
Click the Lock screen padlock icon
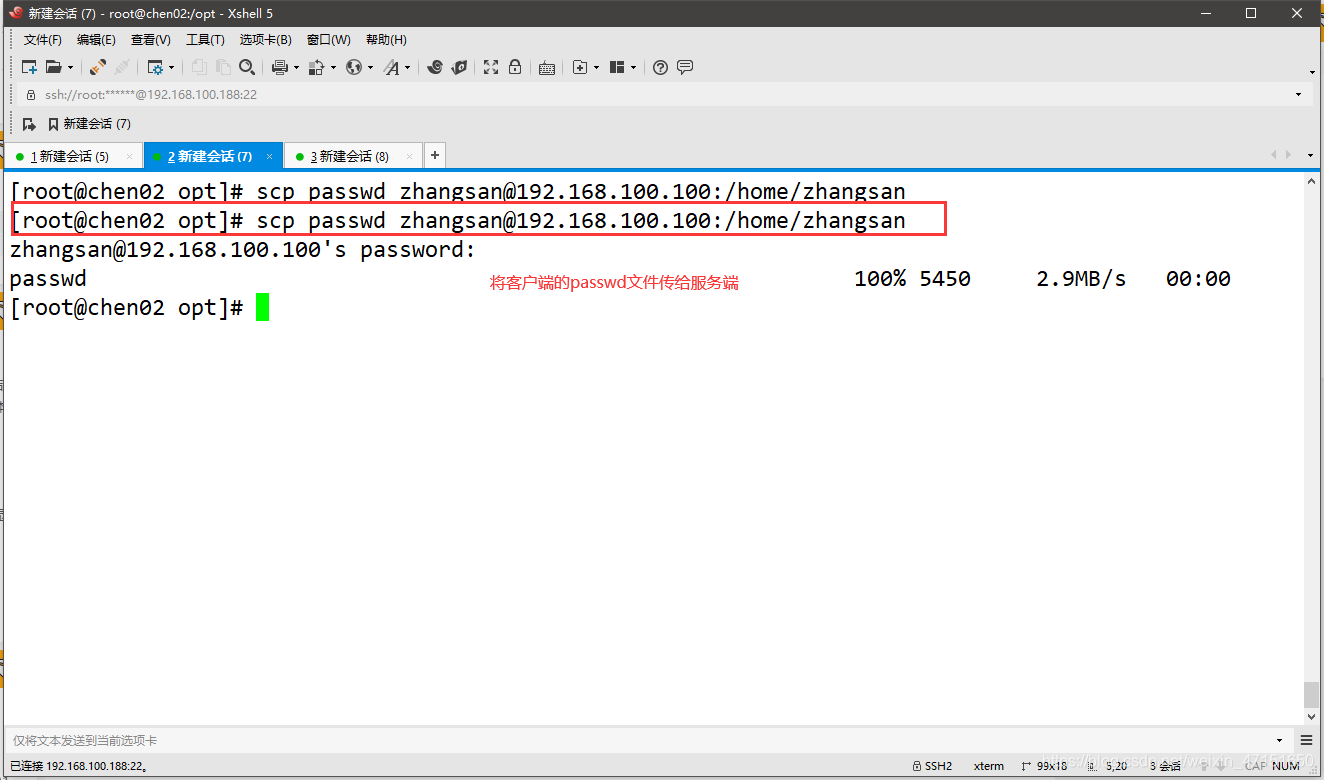tap(515, 67)
